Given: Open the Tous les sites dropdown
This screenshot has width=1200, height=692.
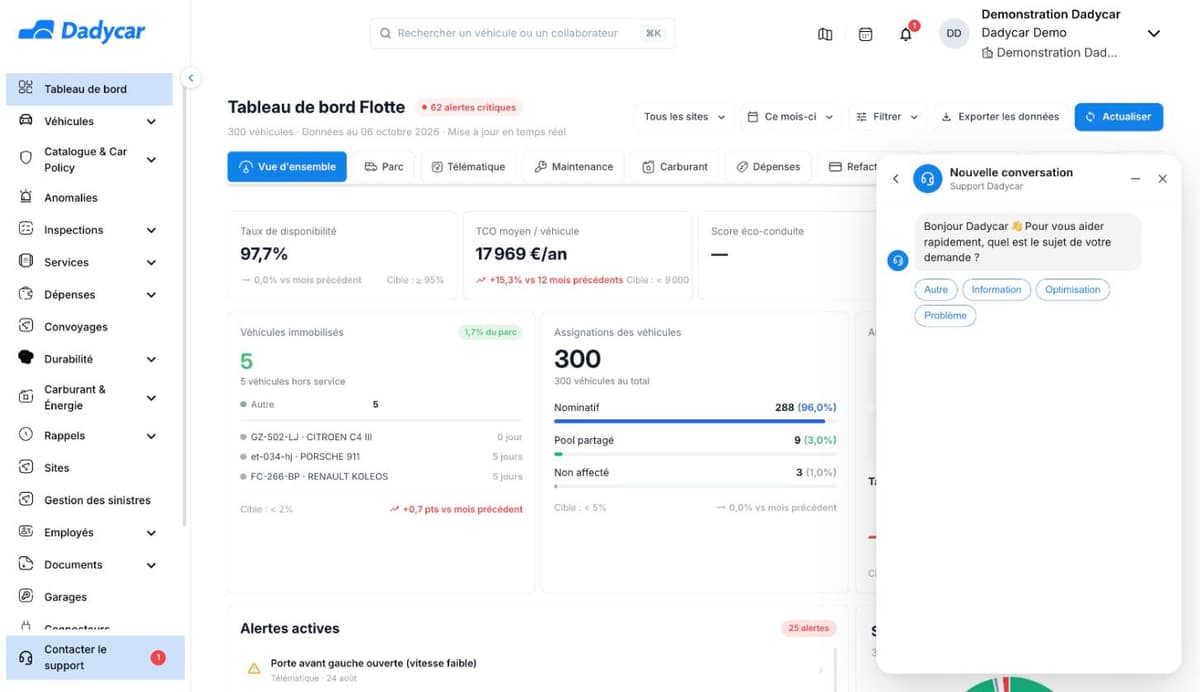Looking at the screenshot, I should [x=684, y=117].
